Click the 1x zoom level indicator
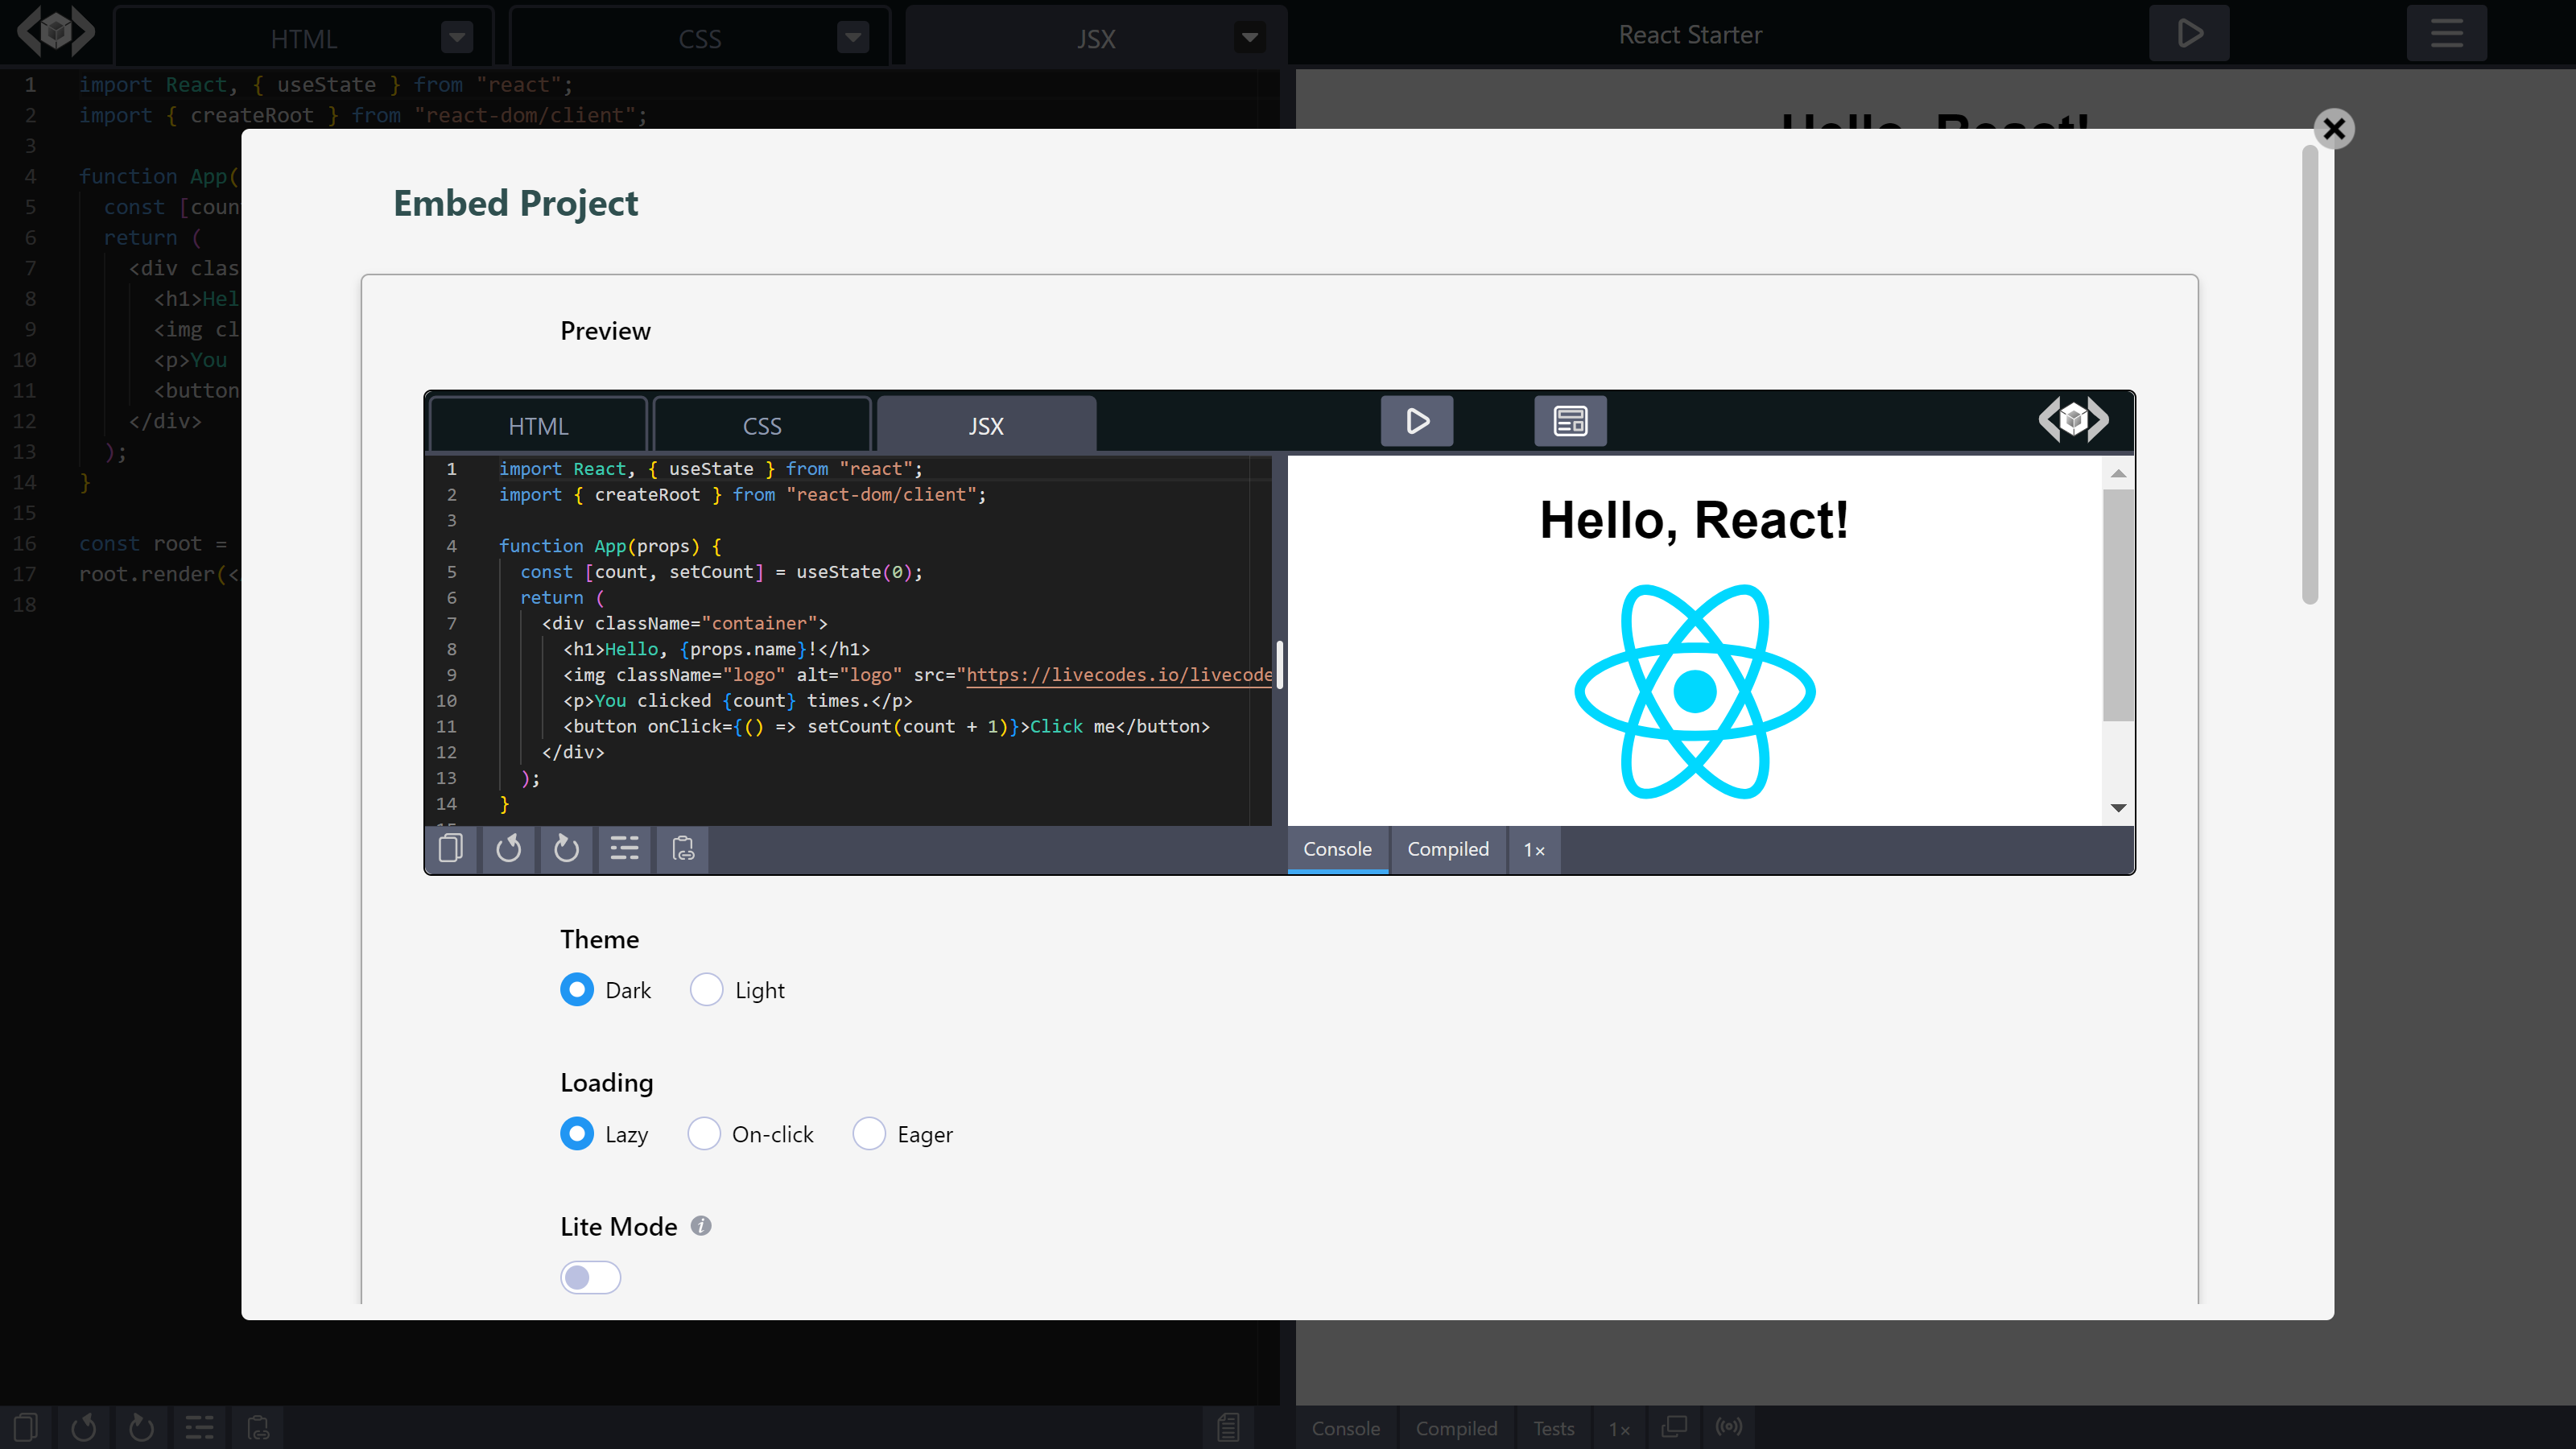The height and width of the screenshot is (1449, 2576). click(x=1534, y=849)
